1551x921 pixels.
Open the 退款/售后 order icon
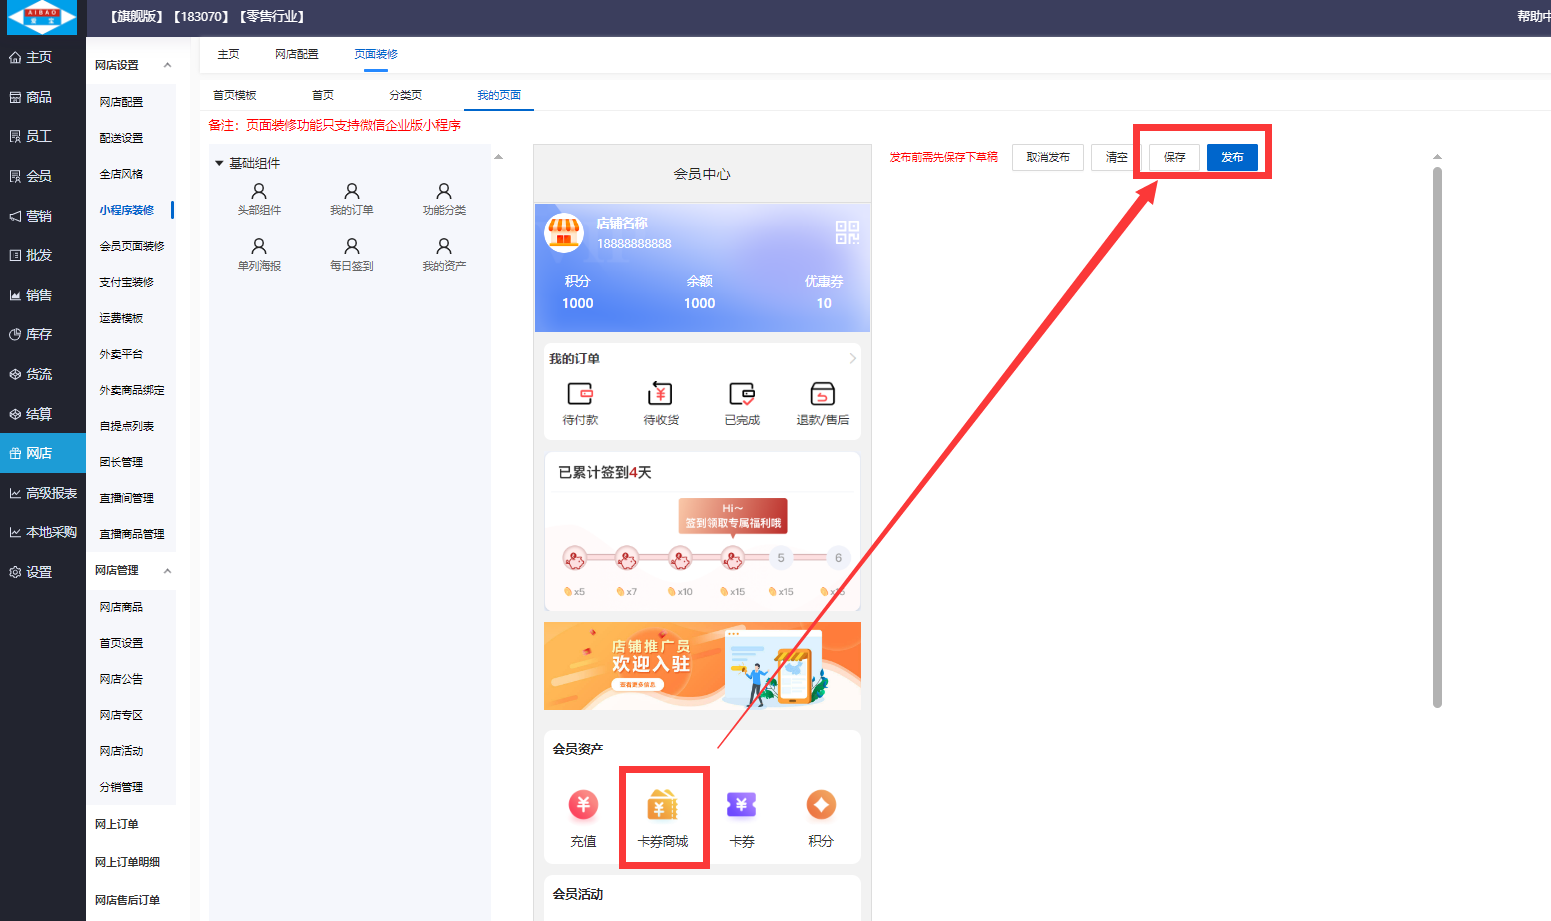pos(822,394)
